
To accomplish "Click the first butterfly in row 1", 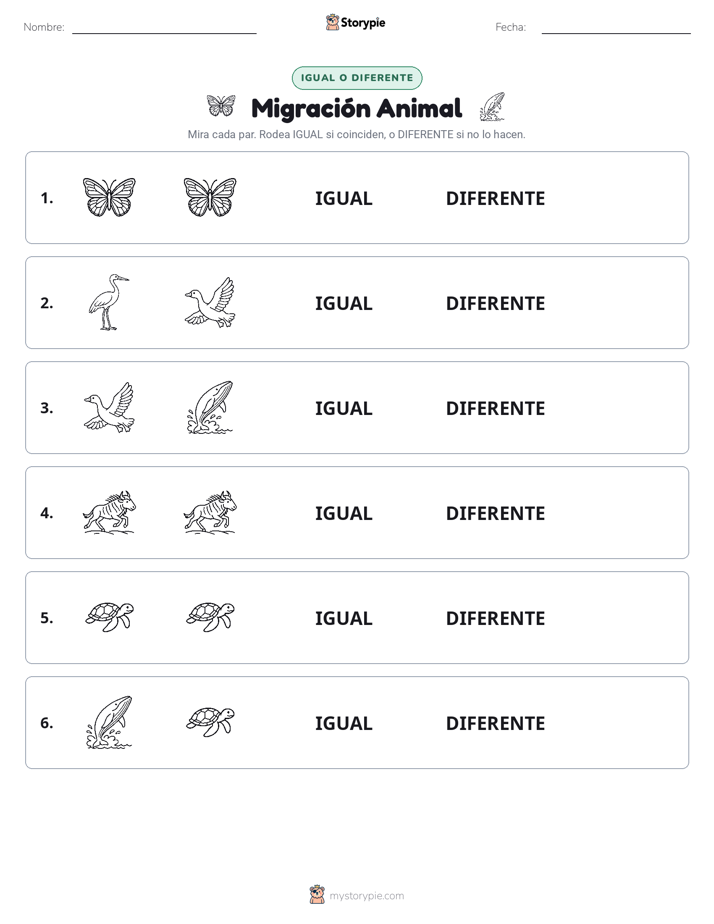I will coord(109,197).
